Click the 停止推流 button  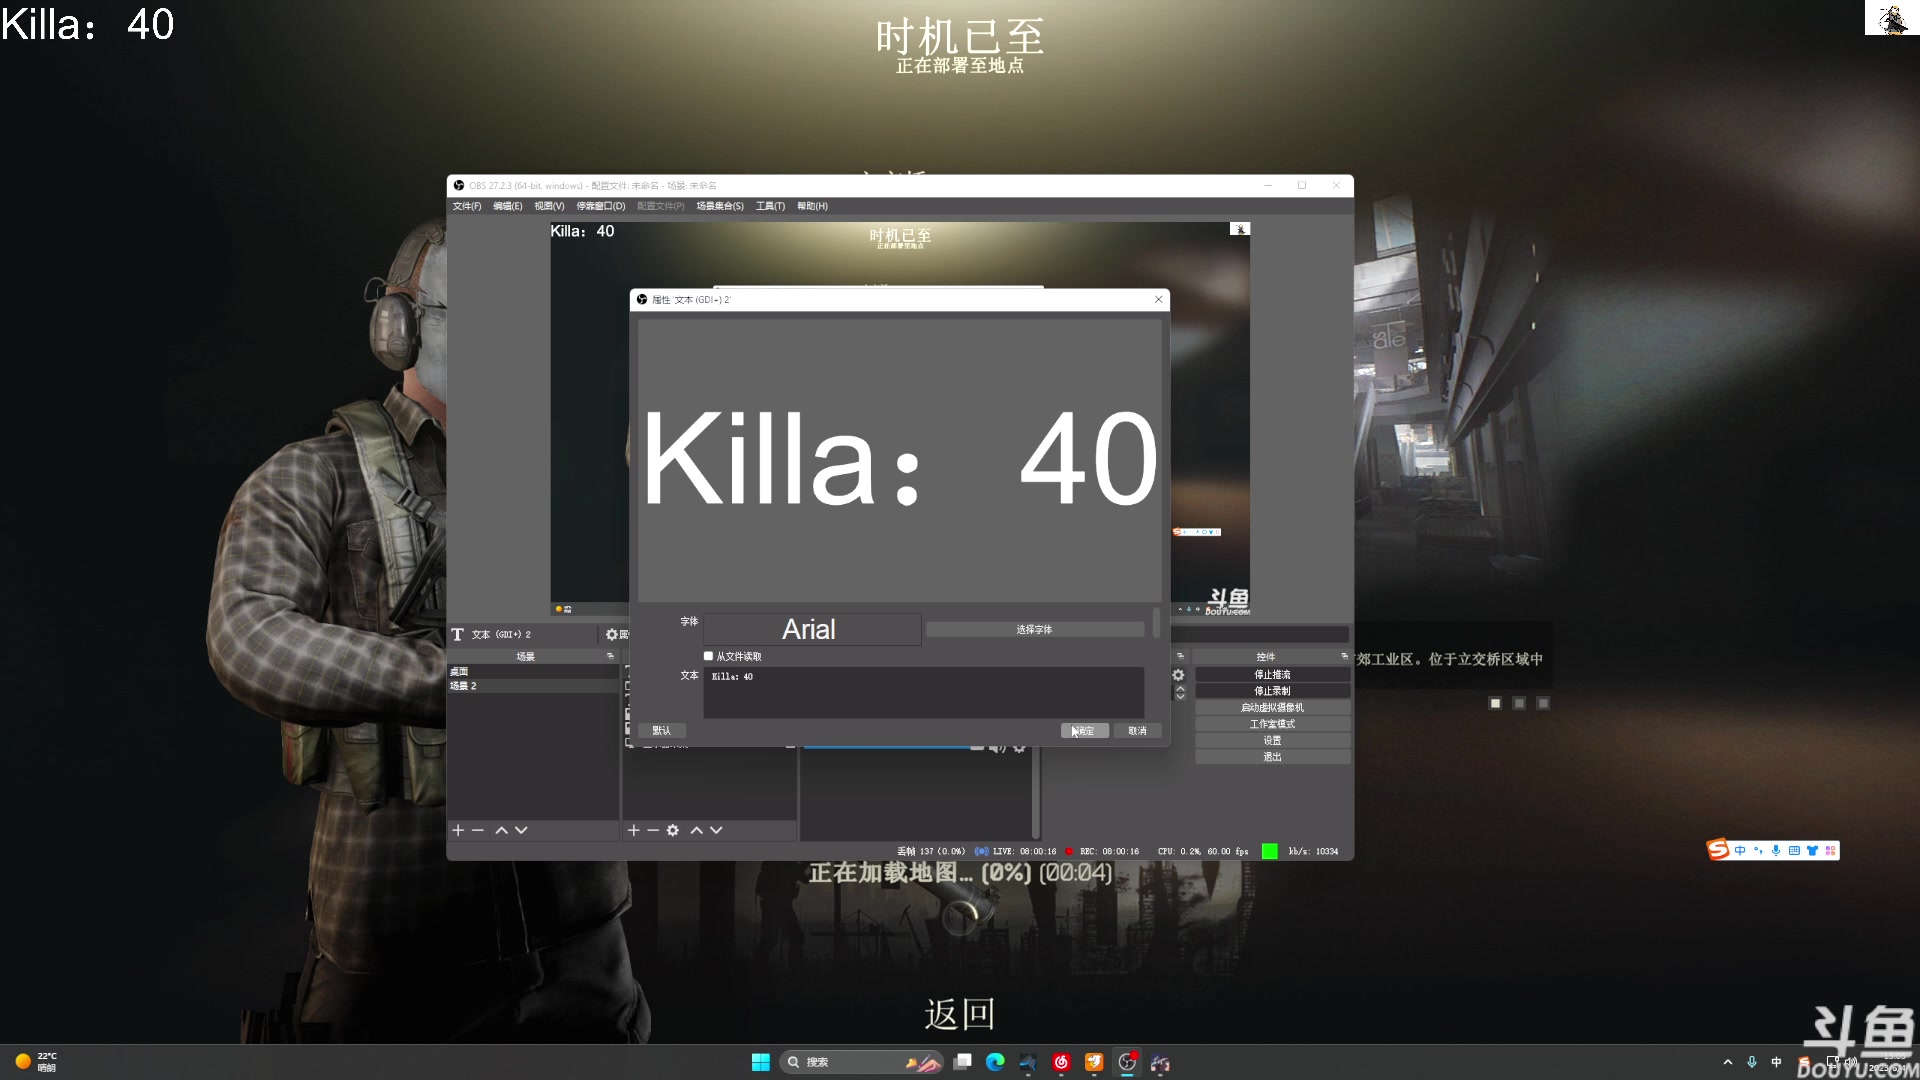[x=1272, y=675]
